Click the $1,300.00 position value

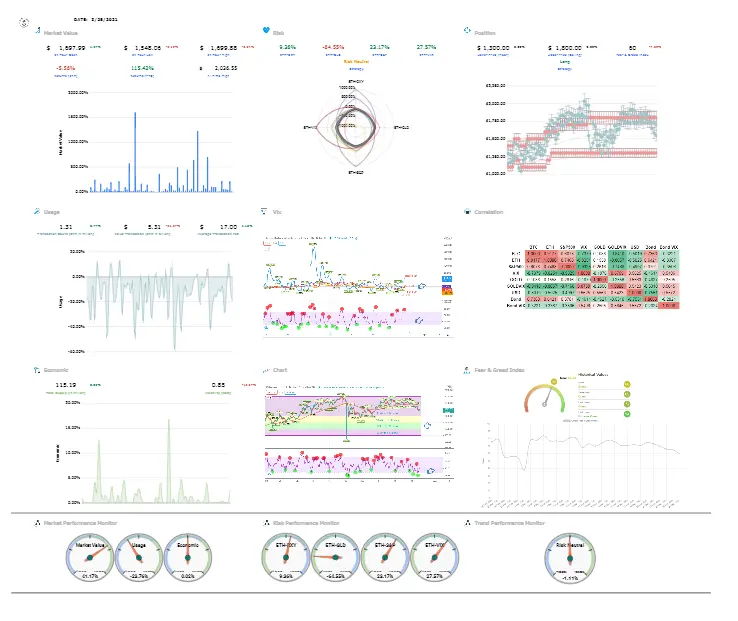pos(493,48)
